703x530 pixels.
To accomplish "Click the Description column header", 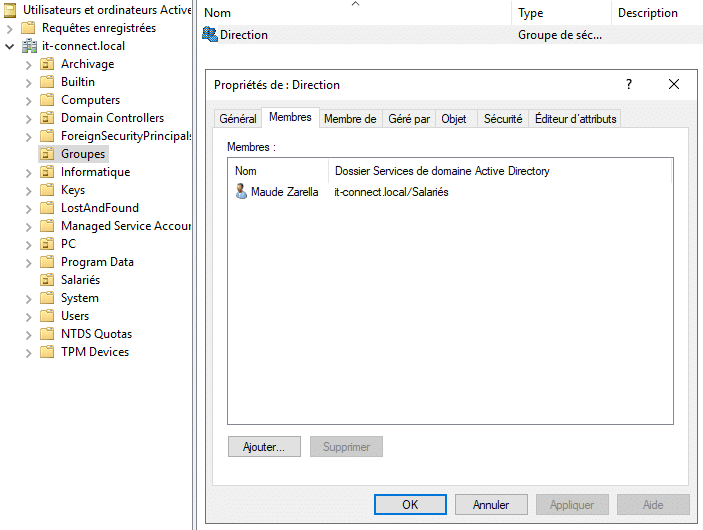I will (x=657, y=13).
